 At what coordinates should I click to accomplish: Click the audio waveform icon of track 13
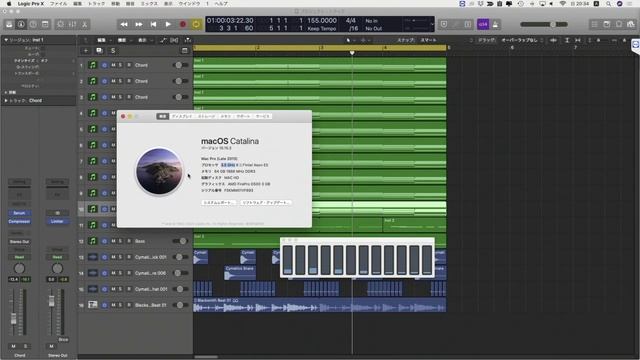click(x=93, y=257)
